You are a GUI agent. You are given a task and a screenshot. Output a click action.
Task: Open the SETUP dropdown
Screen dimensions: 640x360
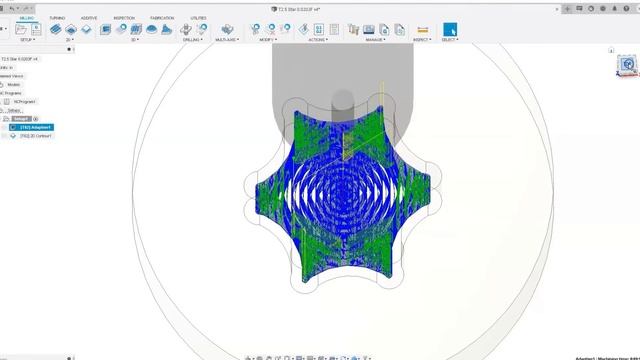pyautogui.click(x=28, y=40)
